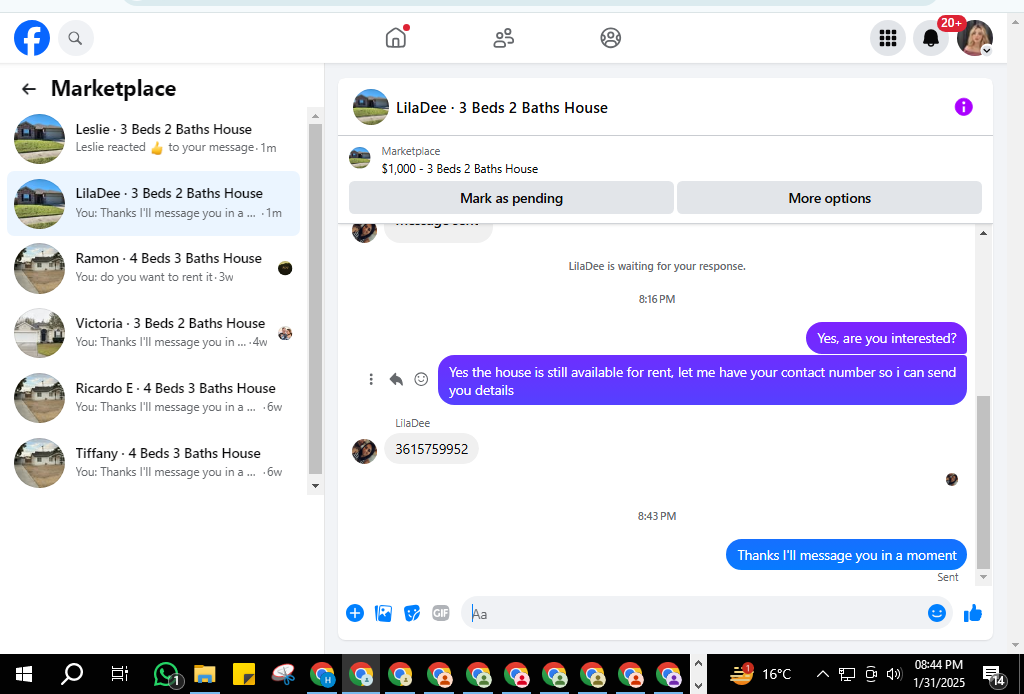Open Task View on taskbar
Viewport: 1024px width, 694px height.
120,674
